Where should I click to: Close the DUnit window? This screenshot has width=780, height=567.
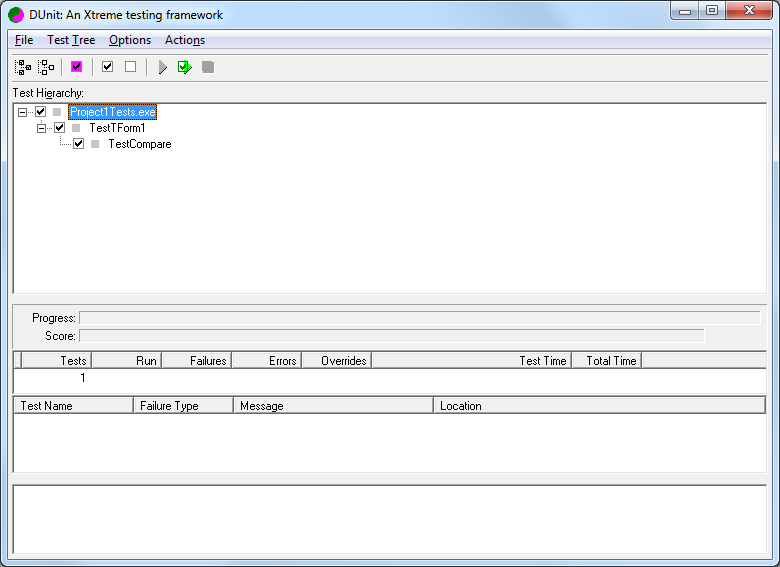pyautogui.click(x=749, y=10)
